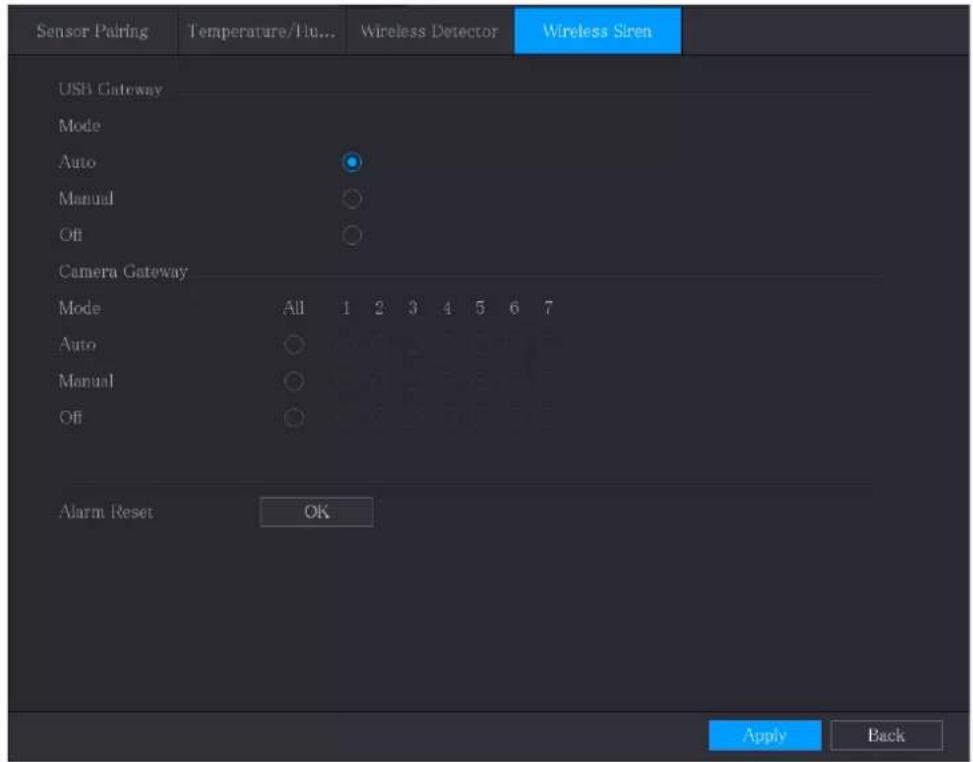Set Camera Gateway Off radio under All

(294, 418)
